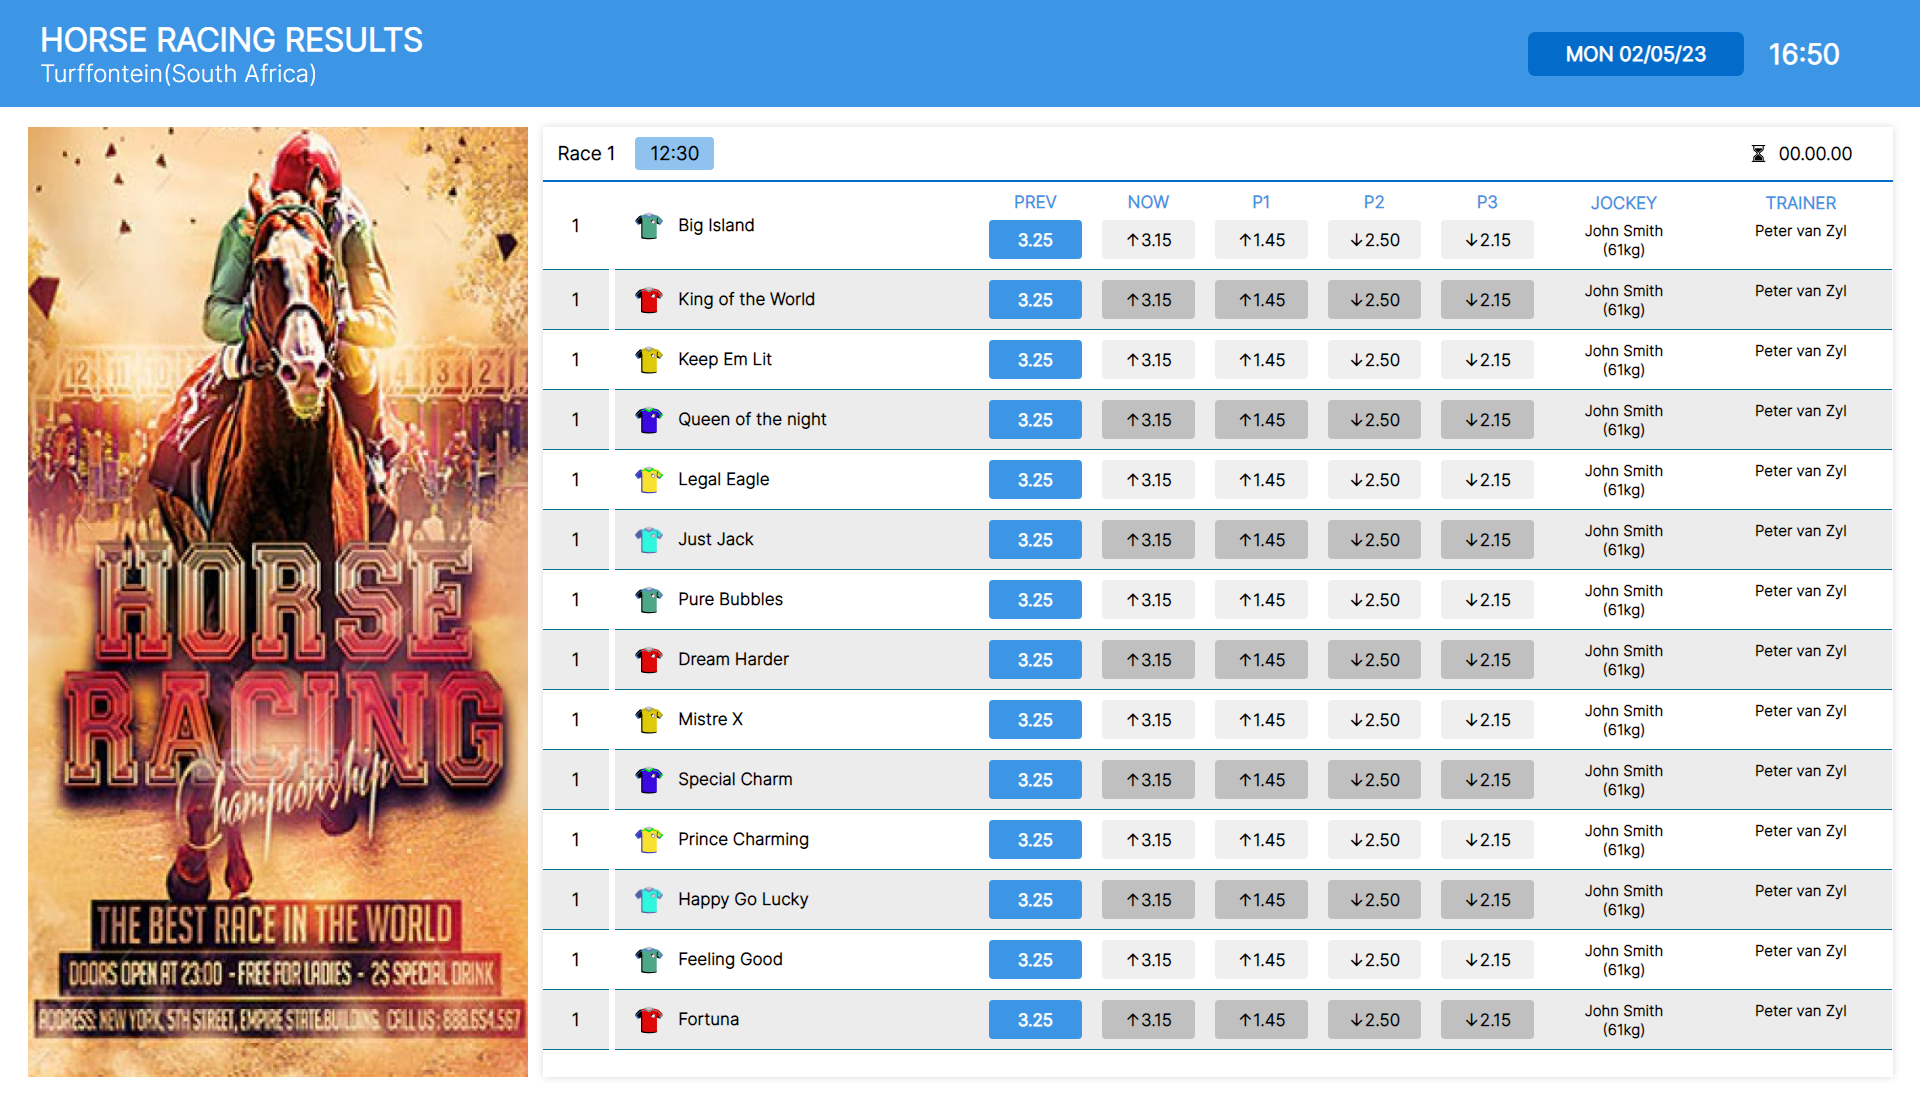Click Mistre X's P3 odds 2.15
1920x1097 pixels.
coord(1487,720)
